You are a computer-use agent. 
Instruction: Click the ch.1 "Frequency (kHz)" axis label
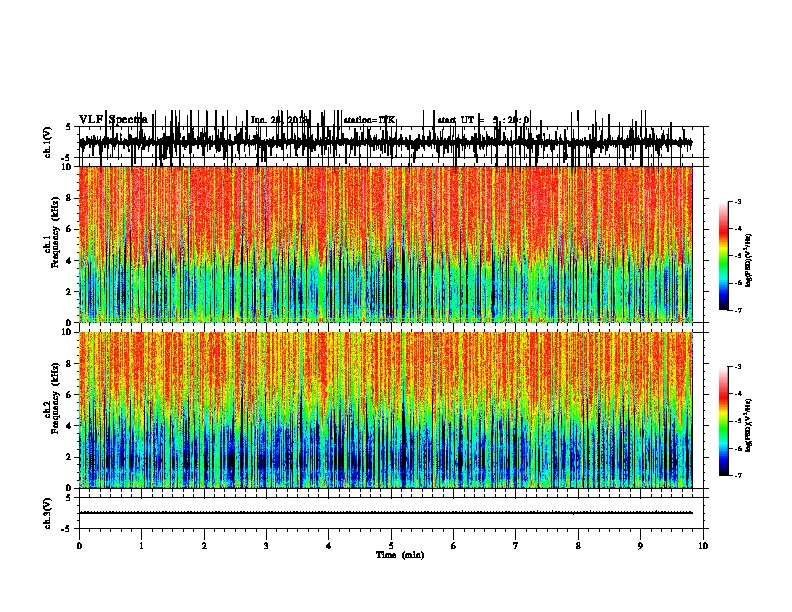[55, 232]
